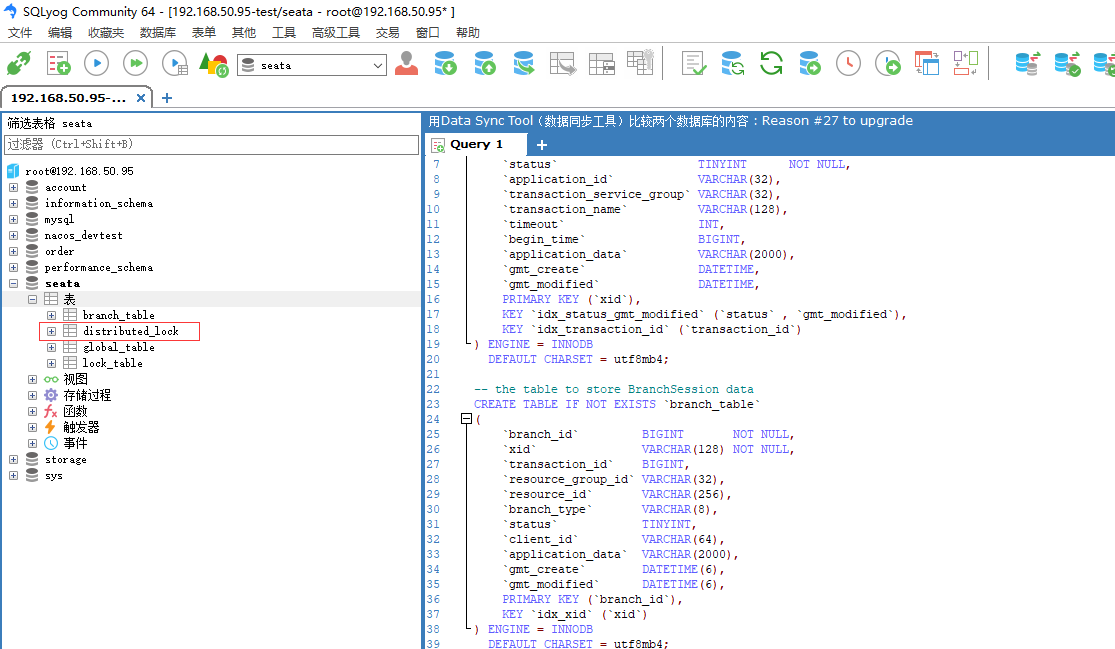
Task: Open the 窗口 menu
Action: point(427,33)
